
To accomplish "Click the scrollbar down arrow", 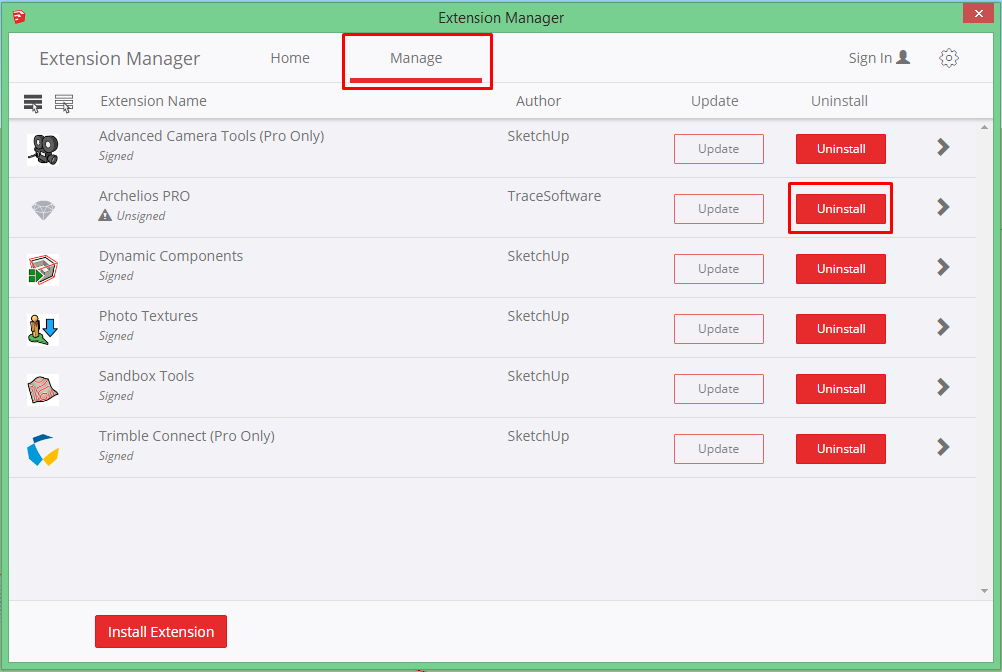I will pyautogui.click(x=984, y=591).
